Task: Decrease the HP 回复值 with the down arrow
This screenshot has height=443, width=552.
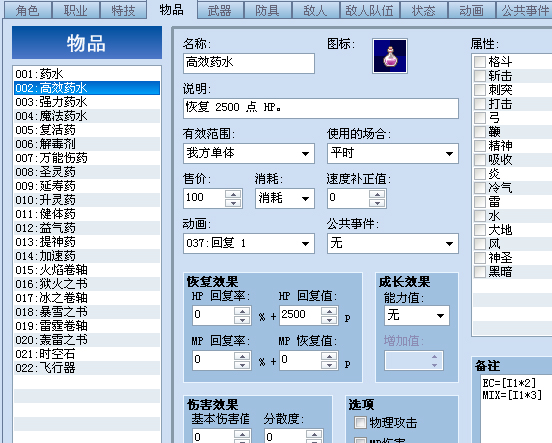Action: 329,320
